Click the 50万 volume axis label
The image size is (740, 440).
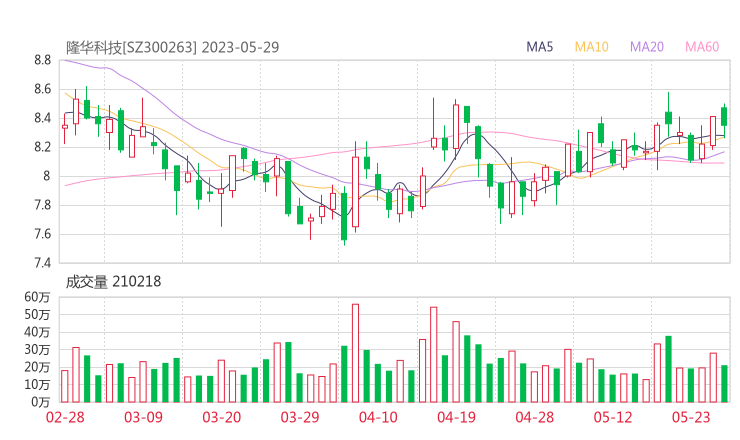[37, 315]
